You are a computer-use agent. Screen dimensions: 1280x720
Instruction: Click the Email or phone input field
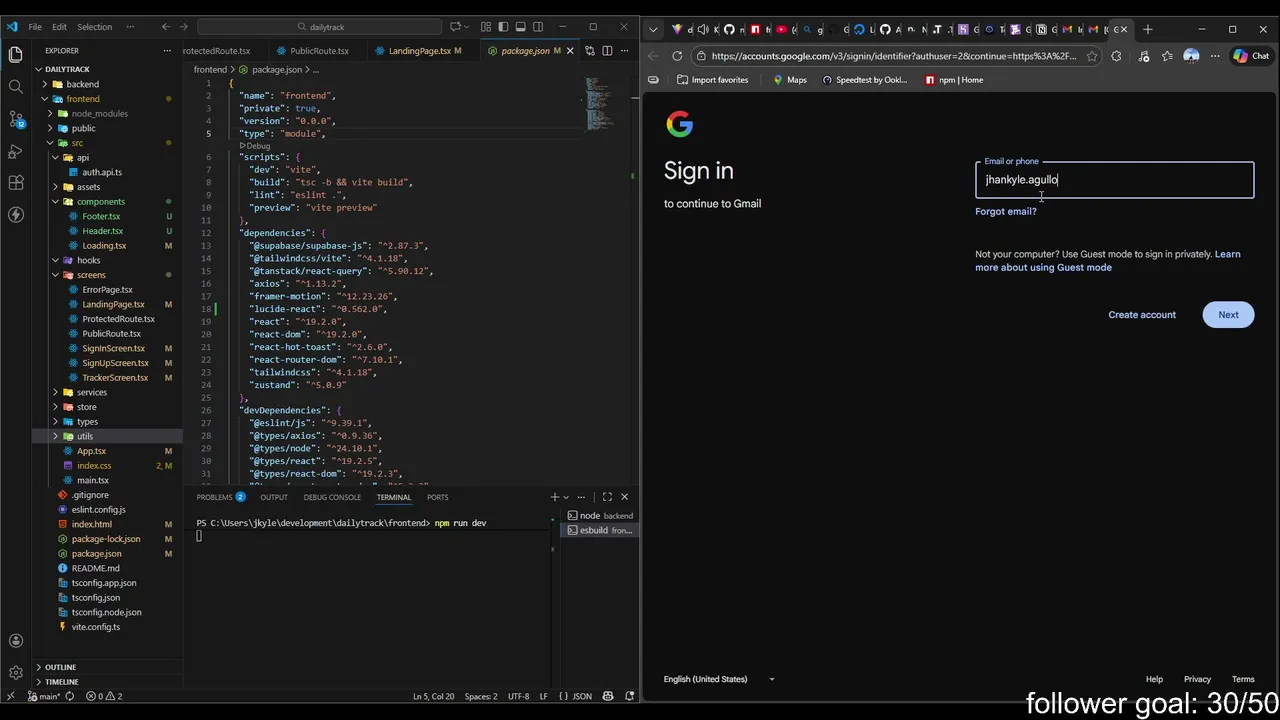click(1114, 180)
